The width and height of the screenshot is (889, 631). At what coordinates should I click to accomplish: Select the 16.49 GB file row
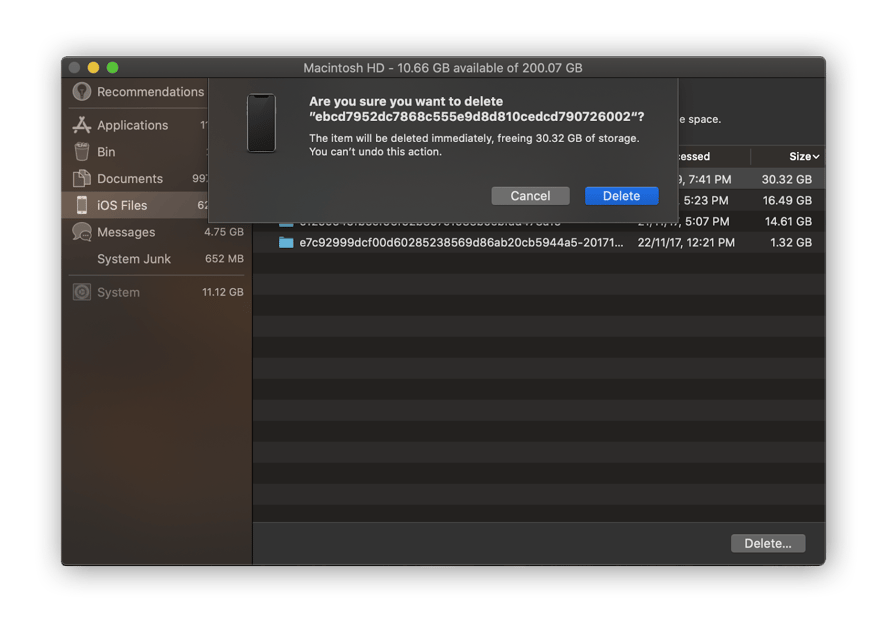[750, 199]
